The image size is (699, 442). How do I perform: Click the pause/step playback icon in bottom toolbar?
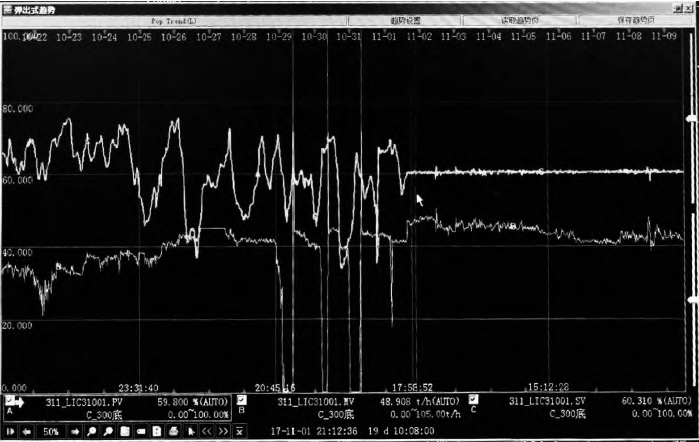(x=9, y=431)
